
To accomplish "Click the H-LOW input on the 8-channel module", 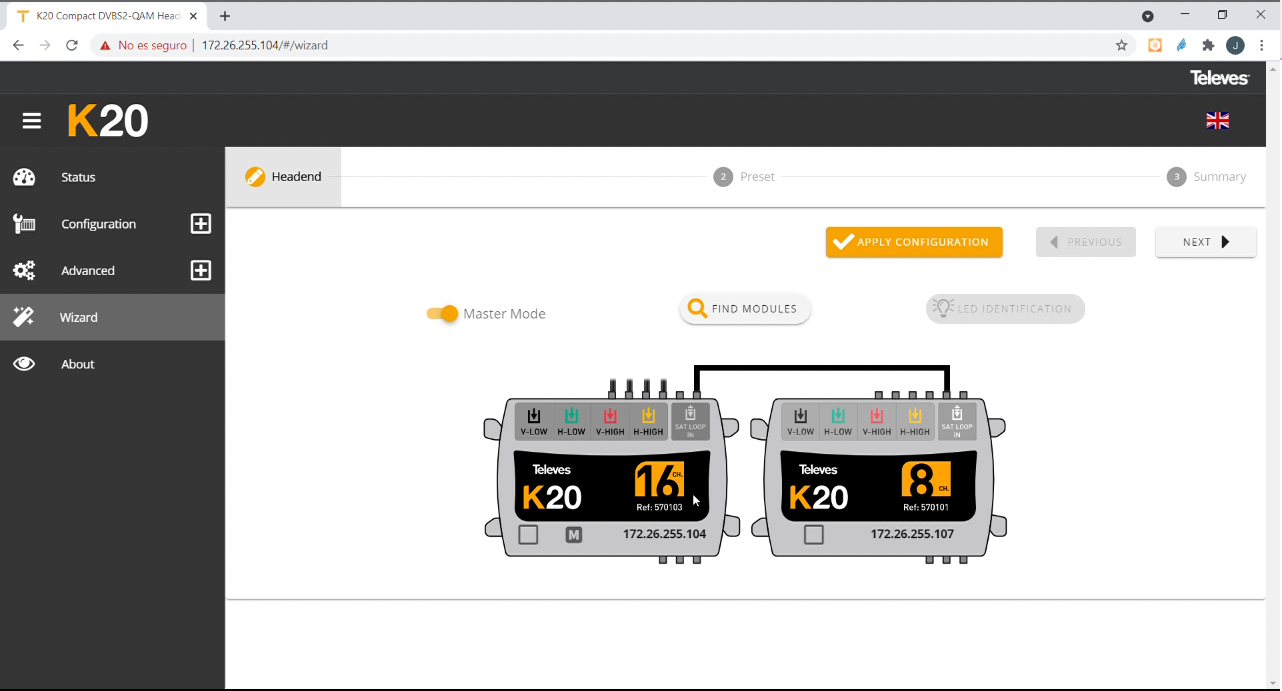I will (838, 421).
